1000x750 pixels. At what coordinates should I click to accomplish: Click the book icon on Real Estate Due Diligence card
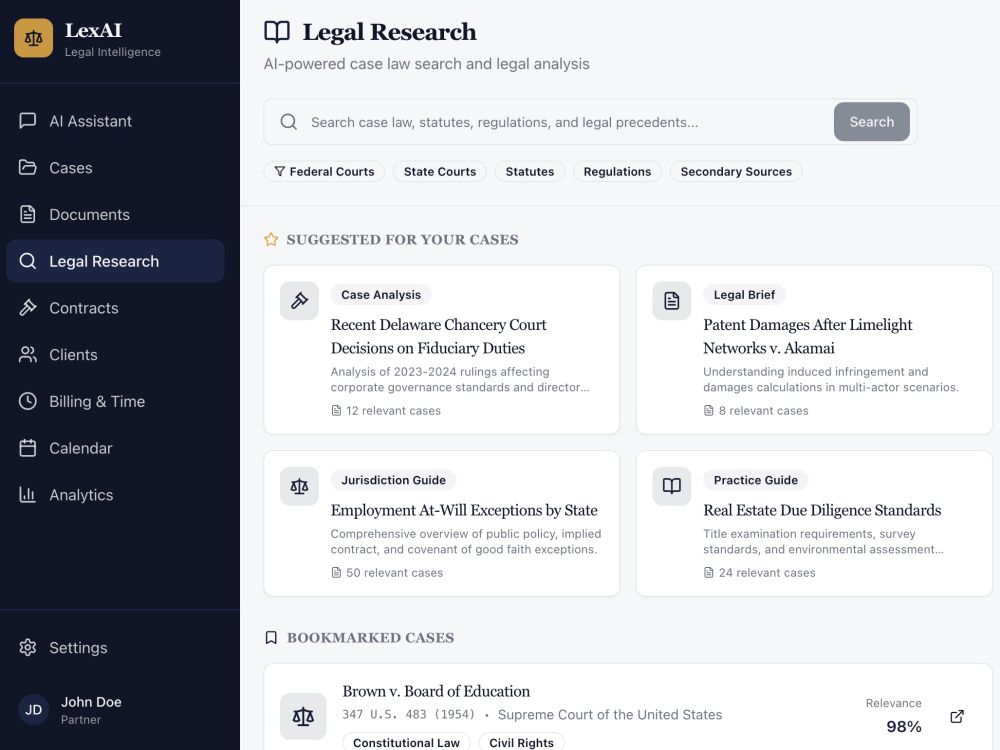(x=672, y=486)
